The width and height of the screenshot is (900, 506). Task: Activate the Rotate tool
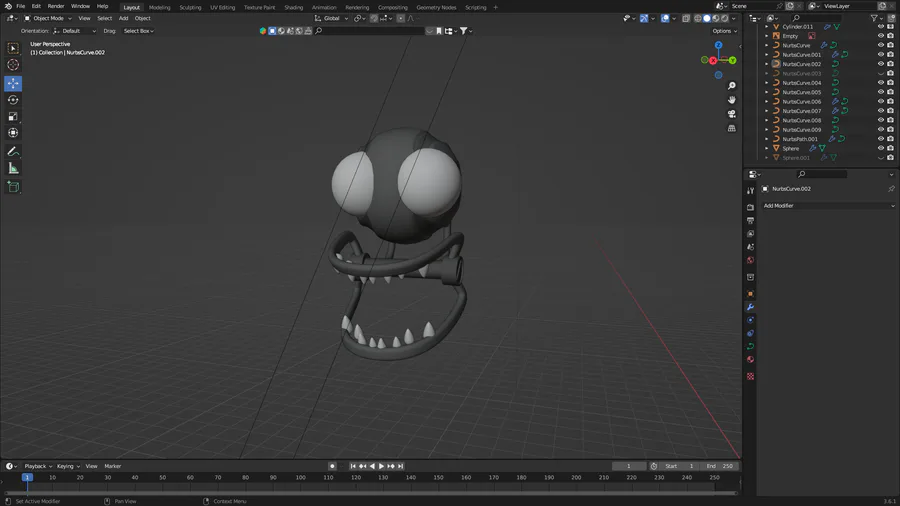pyautogui.click(x=13, y=100)
